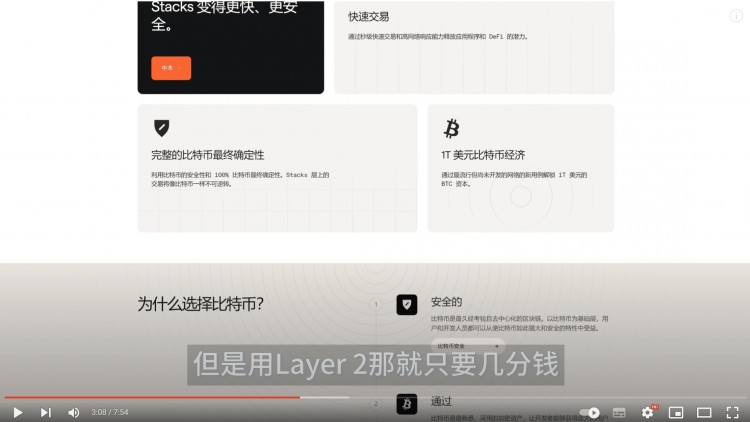Image resolution: width=750 pixels, height=422 pixels.
Task: Click the shield icon above 完整的比特币最终确定性
Action: click(162, 128)
